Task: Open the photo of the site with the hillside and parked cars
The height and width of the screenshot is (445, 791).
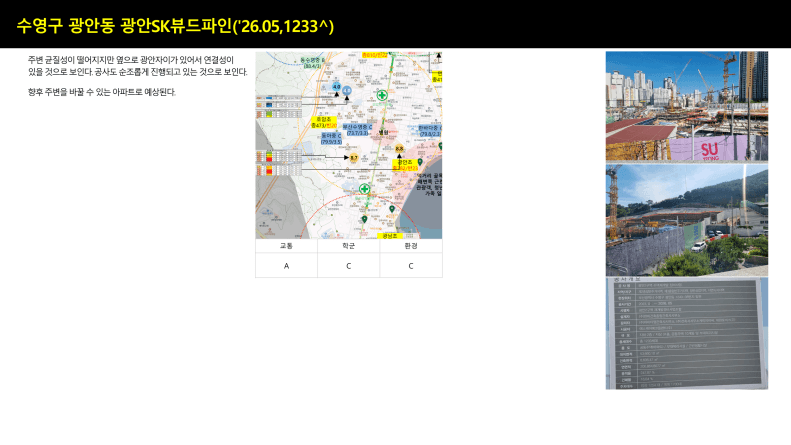Action: coord(687,219)
